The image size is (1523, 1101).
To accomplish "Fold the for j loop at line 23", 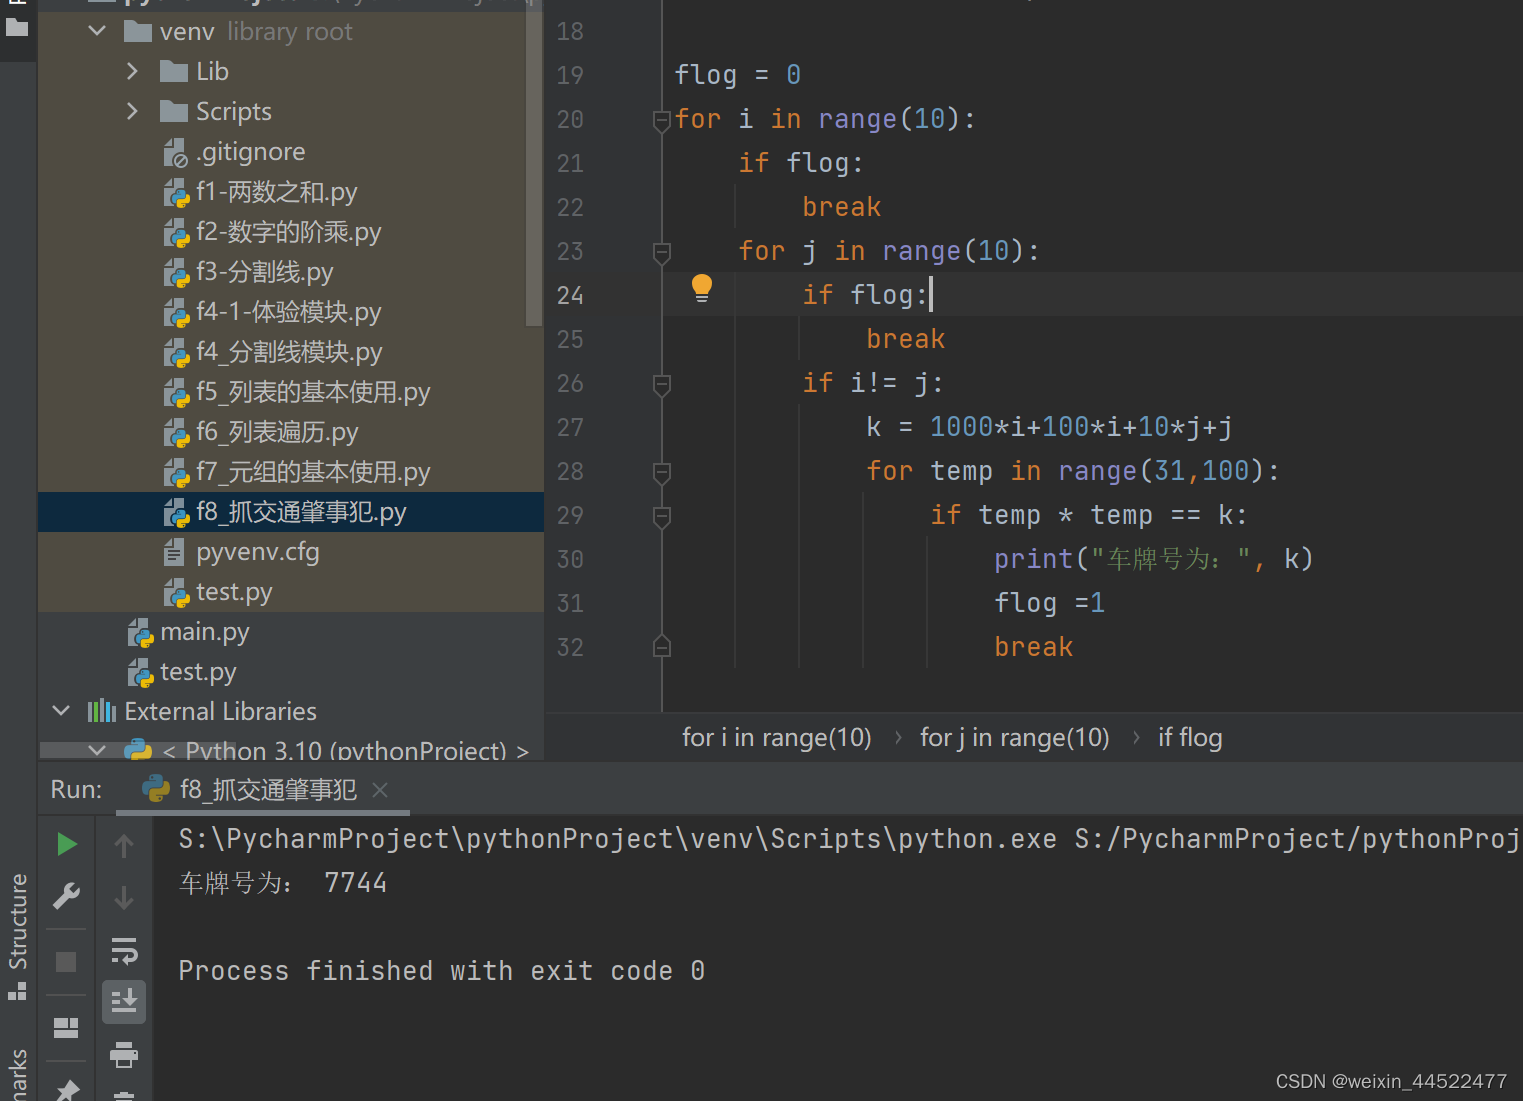I will pos(661,253).
